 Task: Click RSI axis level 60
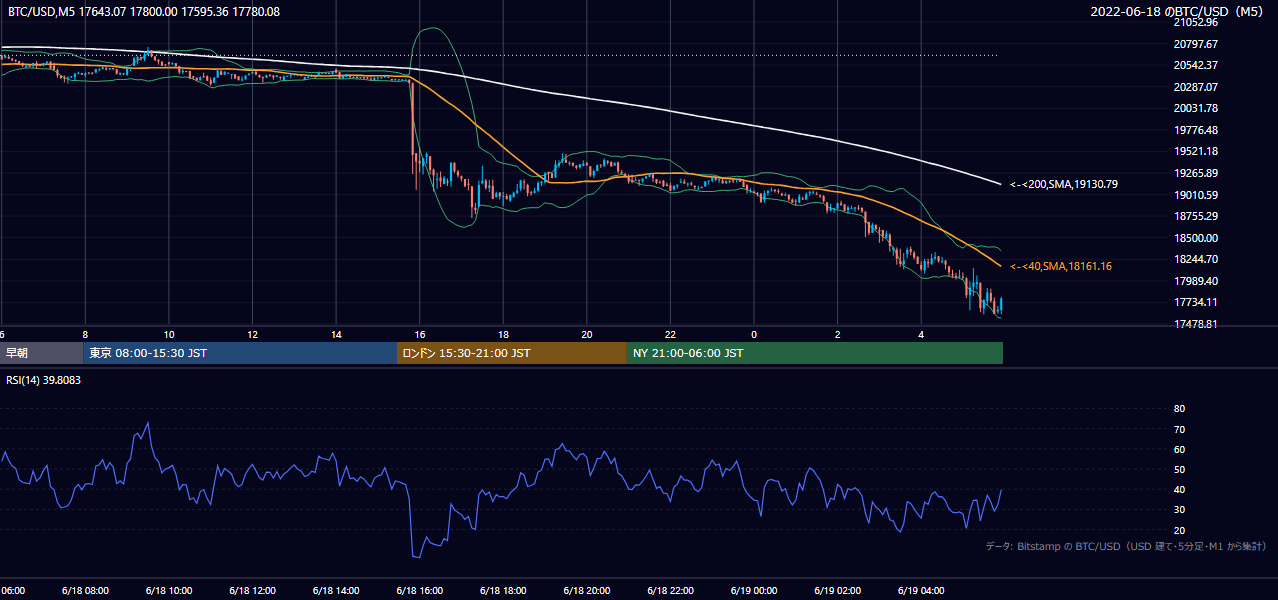pos(1179,449)
